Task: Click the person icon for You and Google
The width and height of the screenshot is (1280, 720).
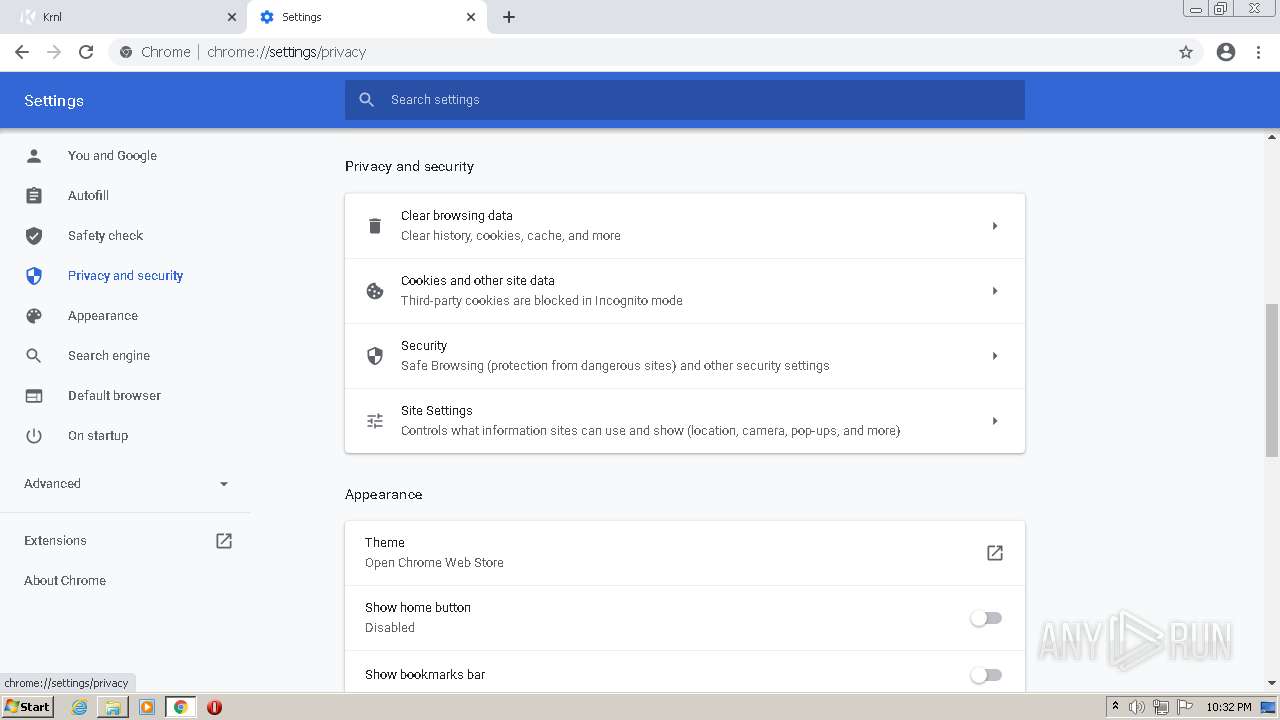Action: [x=34, y=156]
